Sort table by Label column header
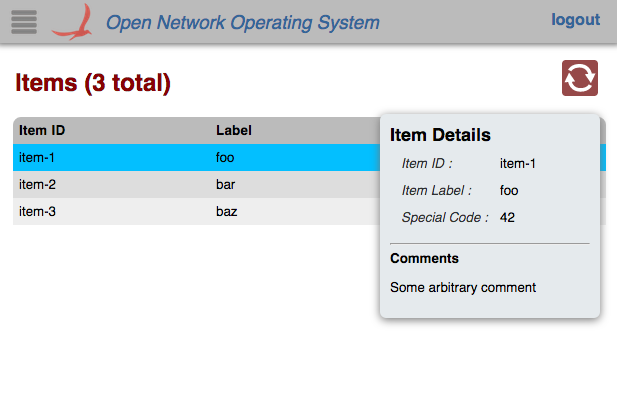Screen dimensions: 617x400 [x=234, y=130]
